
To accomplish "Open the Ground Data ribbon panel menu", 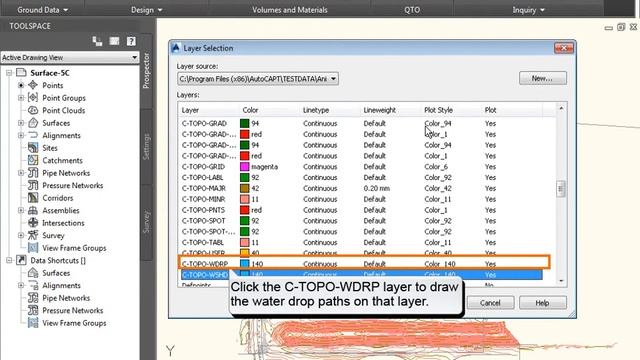I will [42, 10].
